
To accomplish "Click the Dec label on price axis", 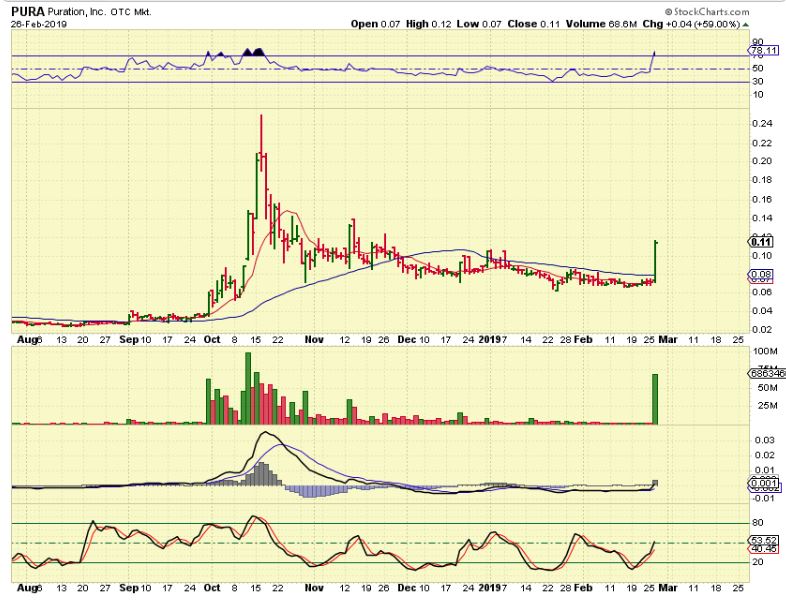I will click(x=407, y=340).
